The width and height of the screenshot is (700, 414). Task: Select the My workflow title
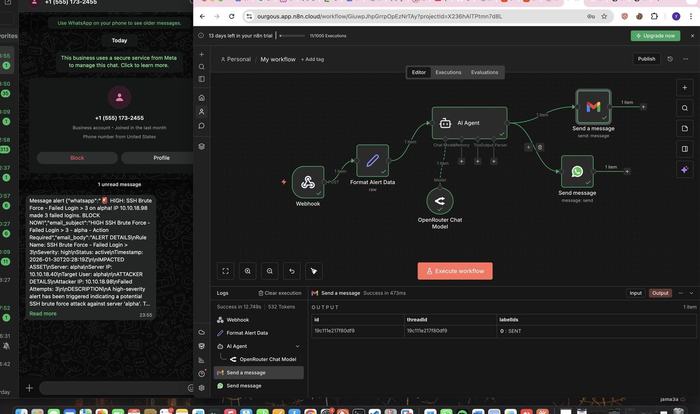(278, 59)
